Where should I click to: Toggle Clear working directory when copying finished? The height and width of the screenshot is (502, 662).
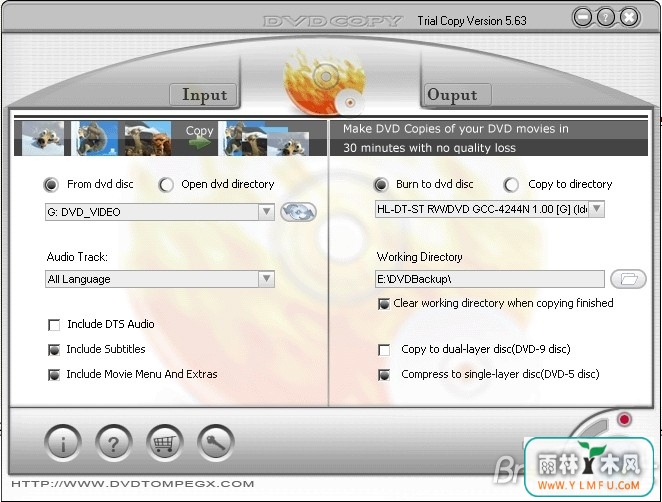pos(384,304)
